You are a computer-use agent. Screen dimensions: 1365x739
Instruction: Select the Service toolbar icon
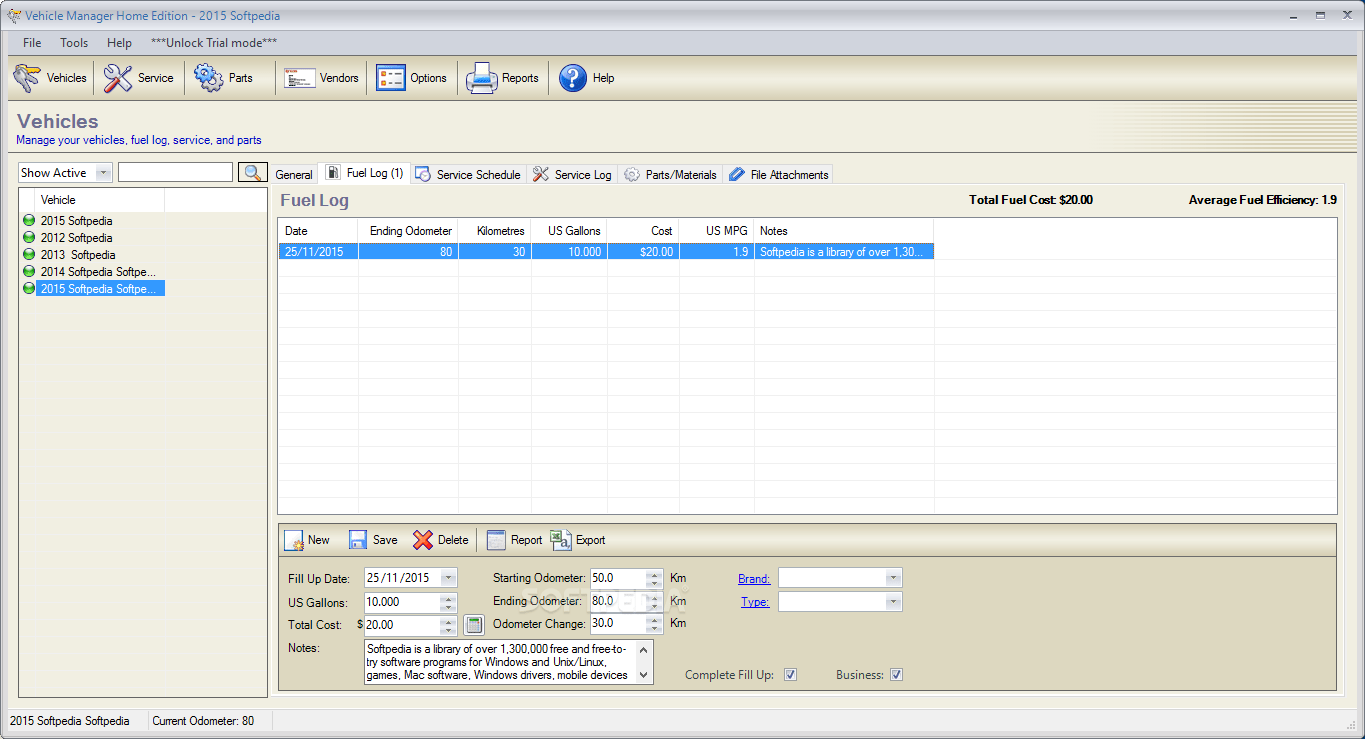[x=139, y=77]
